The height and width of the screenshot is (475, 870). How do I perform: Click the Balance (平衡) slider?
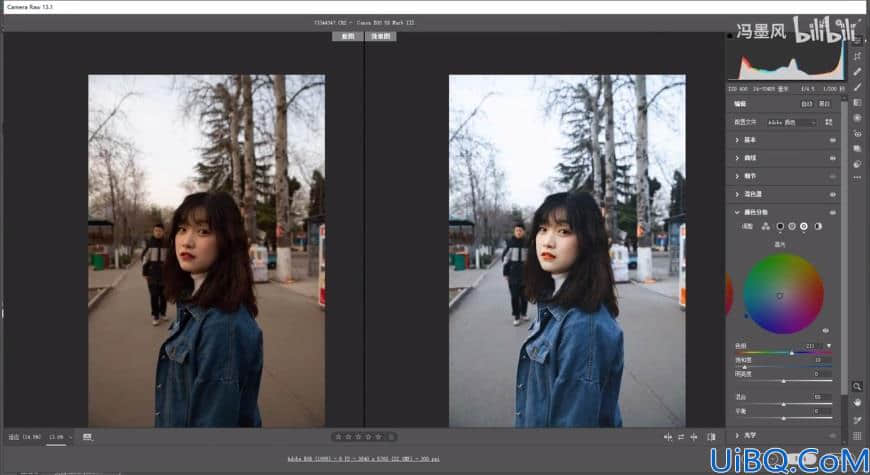[783, 418]
